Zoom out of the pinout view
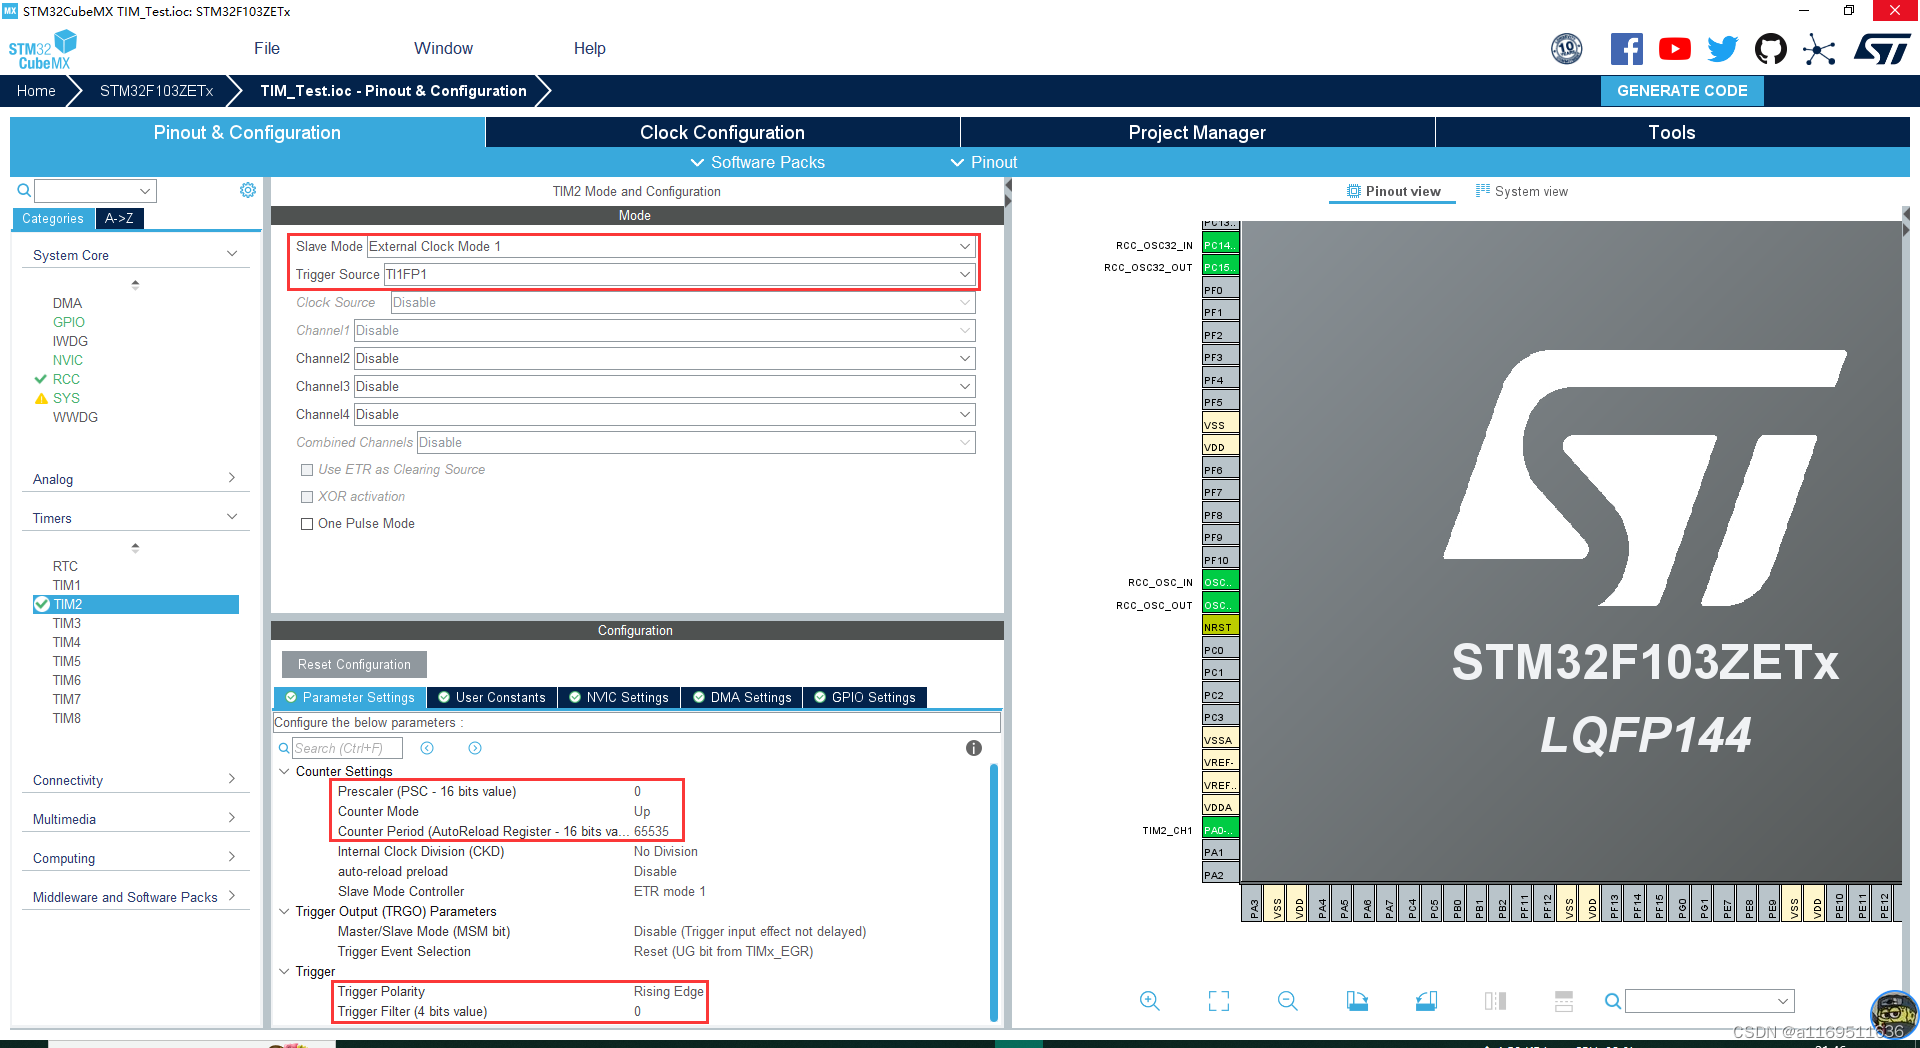This screenshot has width=1920, height=1048. click(x=1288, y=1001)
